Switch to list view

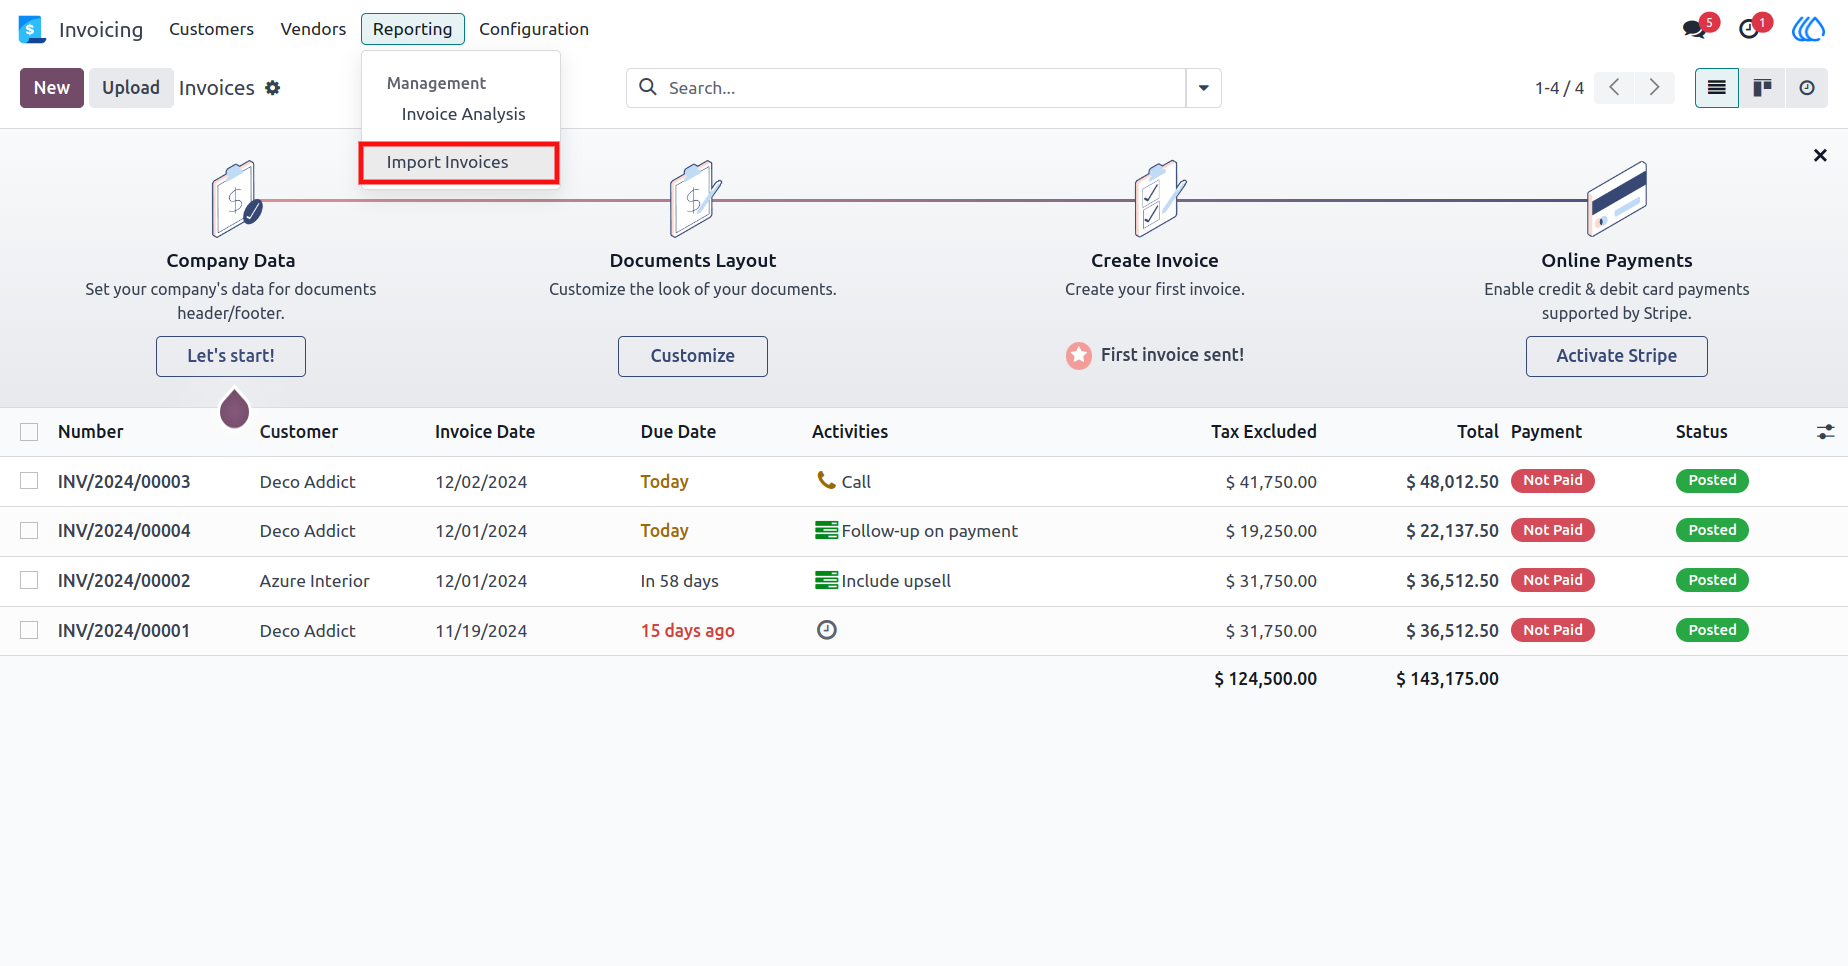click(1717, 88)
